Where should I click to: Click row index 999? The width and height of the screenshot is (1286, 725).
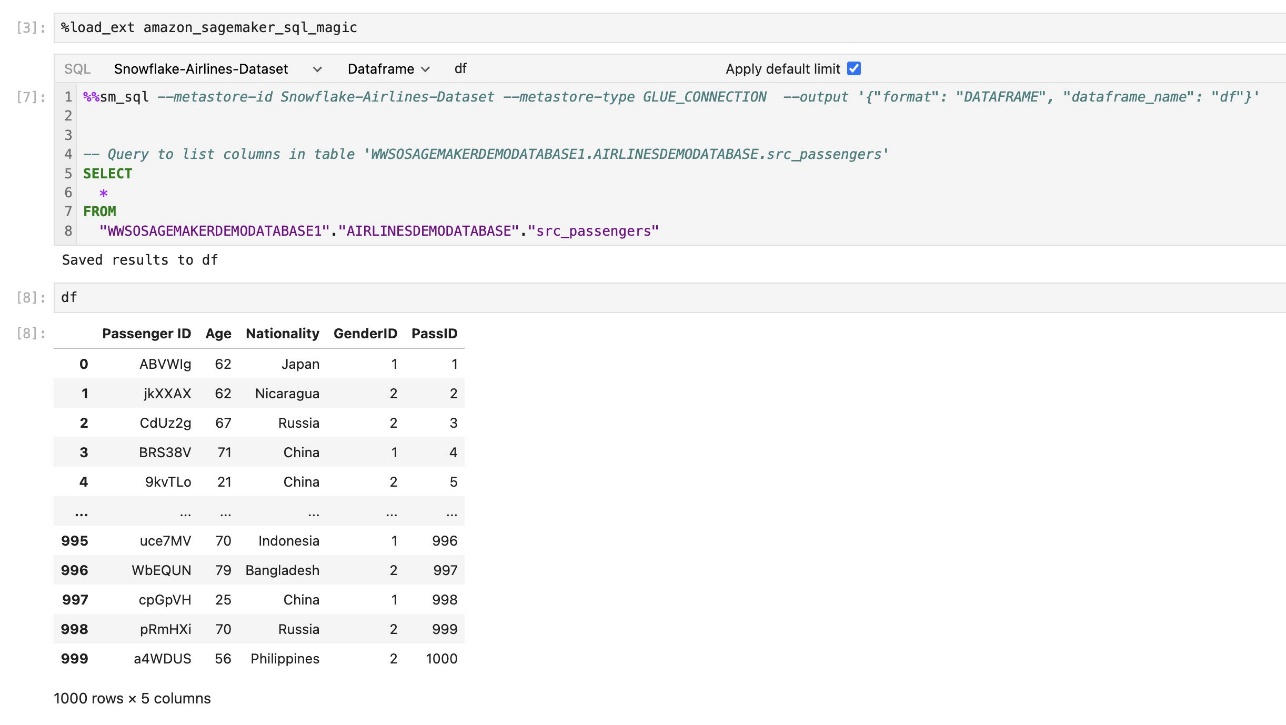click(x=75, y=659)
